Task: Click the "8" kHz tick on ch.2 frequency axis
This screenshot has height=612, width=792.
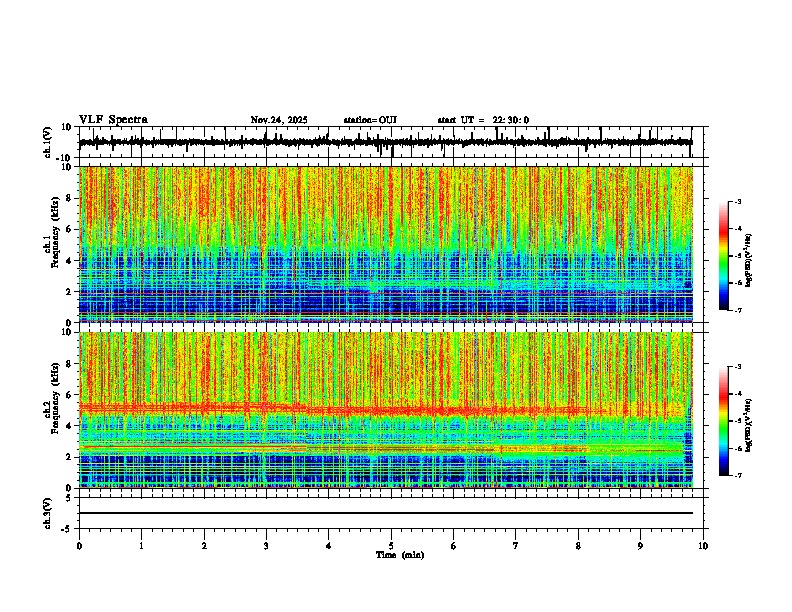Action: 70,364
